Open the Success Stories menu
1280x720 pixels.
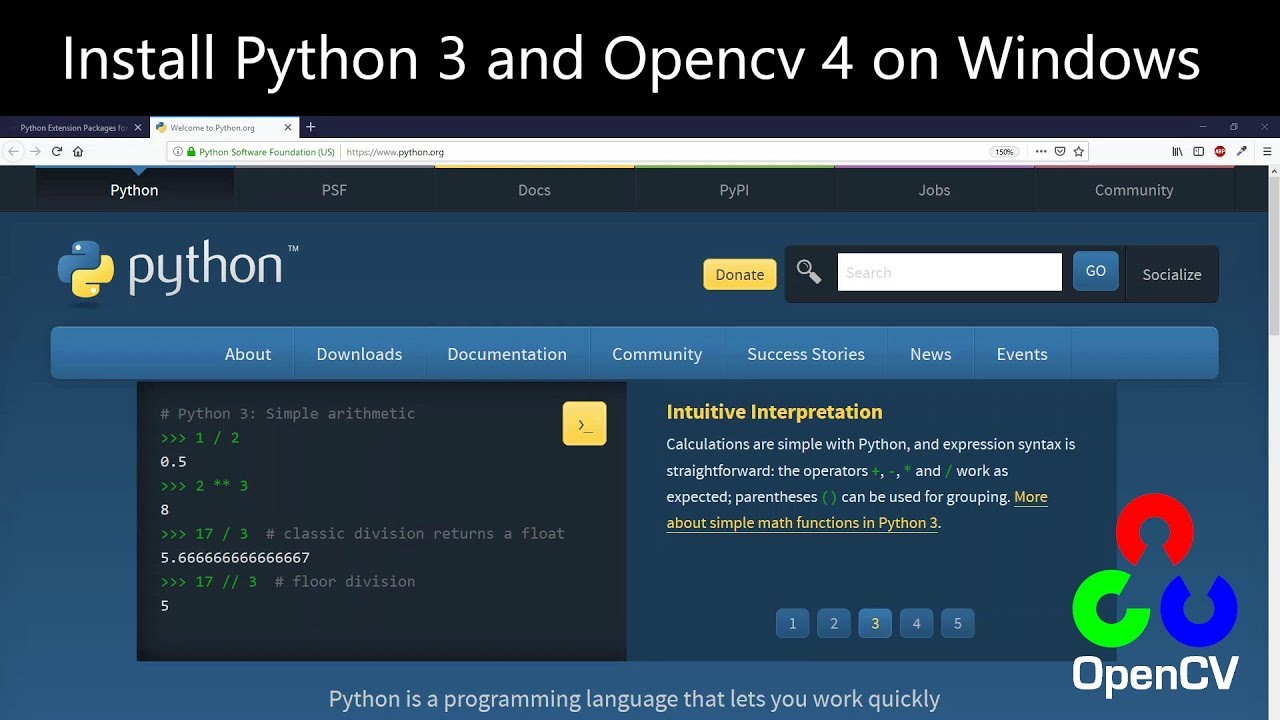(806, 354)
